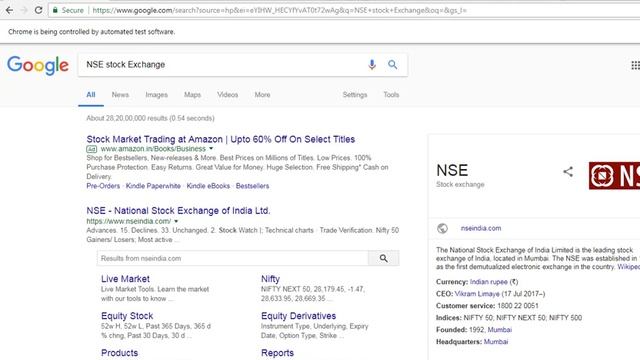
Task: Open the Indian rupee currency link
Action: (x=489, y=282)
